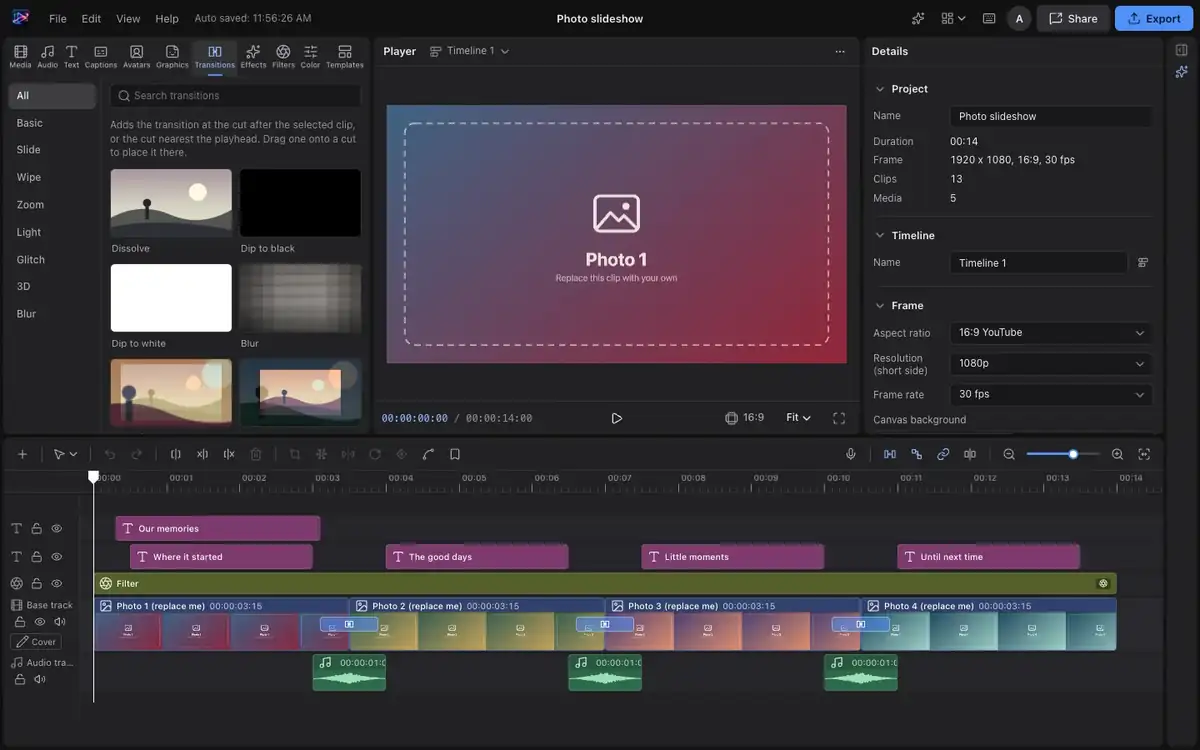The width and height of the screenshot is (1200, 750).
Task: Click the 16:9 ratio button in player
Action: pyautogui.click(x=744, y=418)
